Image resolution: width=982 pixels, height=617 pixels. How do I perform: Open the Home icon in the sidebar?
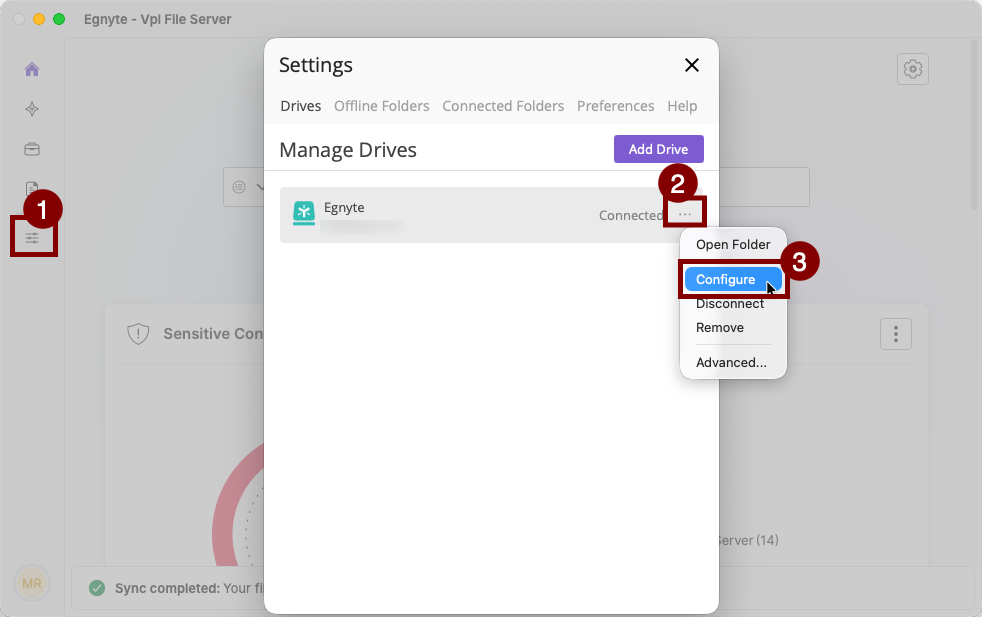pyautogui.click(x=32, y=69)
